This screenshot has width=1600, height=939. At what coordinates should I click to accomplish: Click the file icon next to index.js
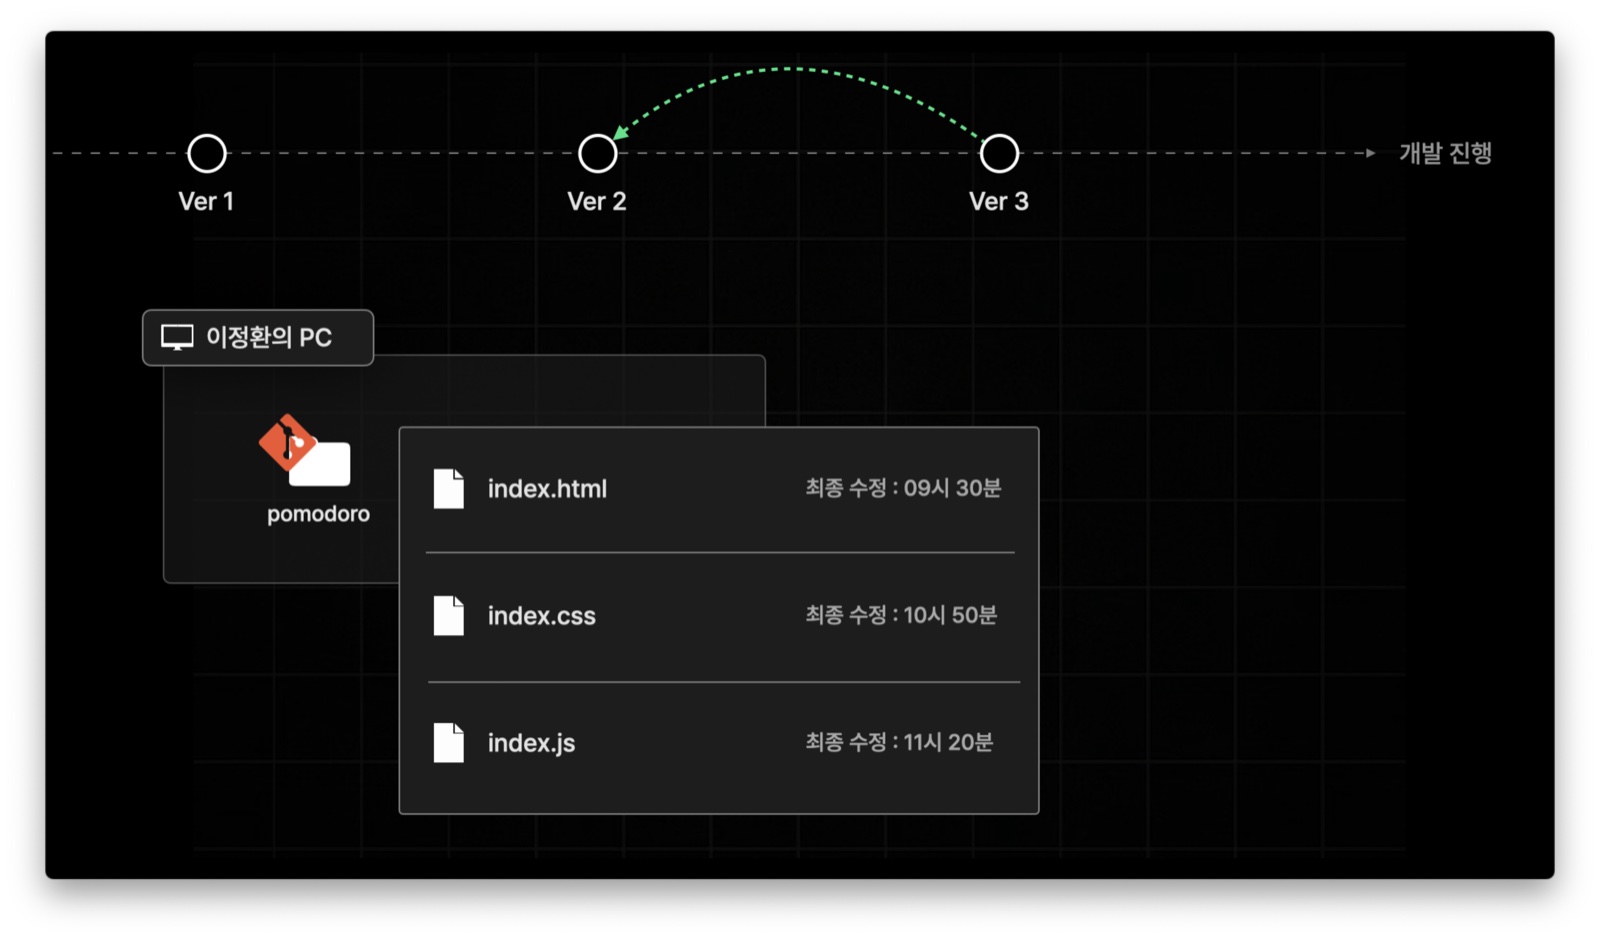pos(449,743)
